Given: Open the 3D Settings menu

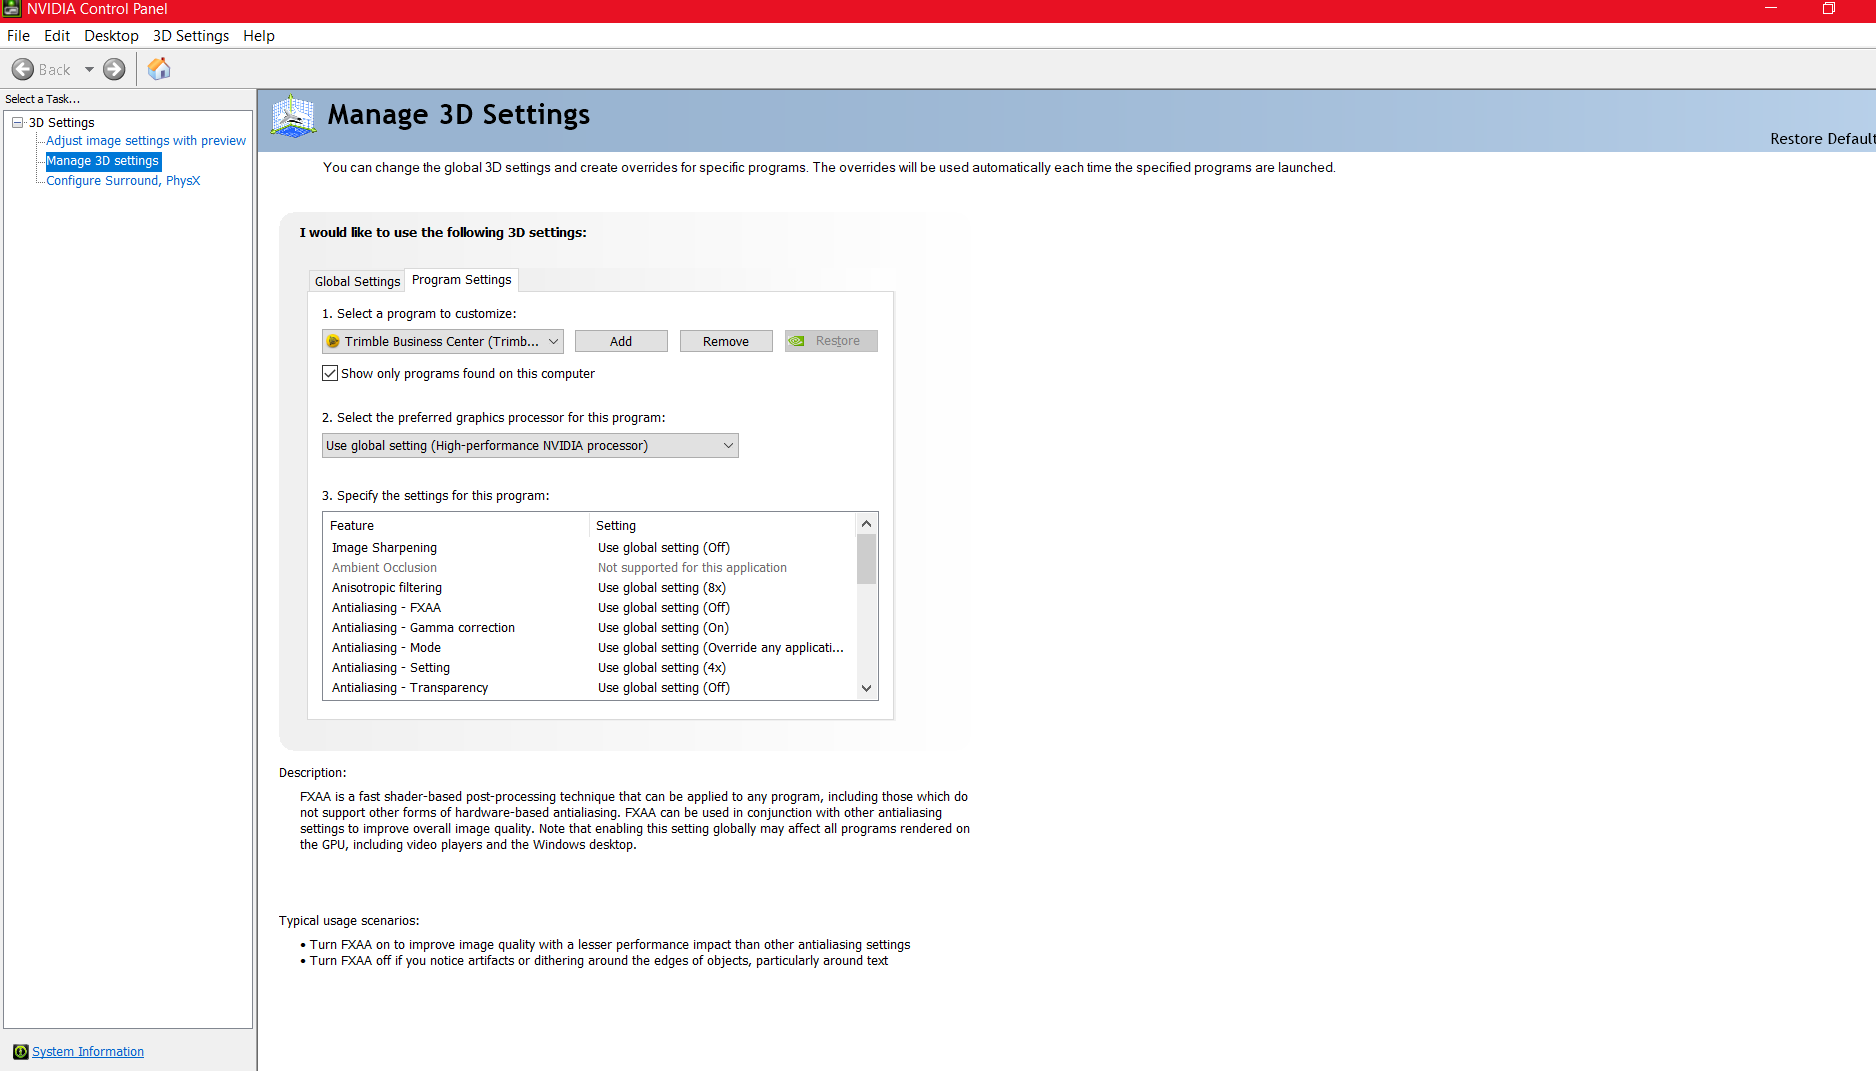Looking at the screenshot, I should tap(191, 36).
